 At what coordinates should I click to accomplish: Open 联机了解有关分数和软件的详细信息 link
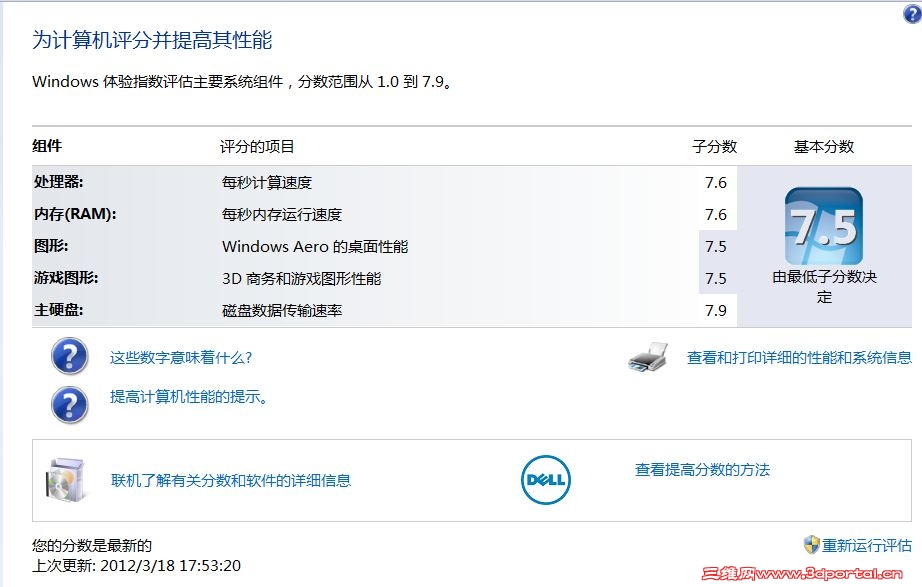point(231,480)
